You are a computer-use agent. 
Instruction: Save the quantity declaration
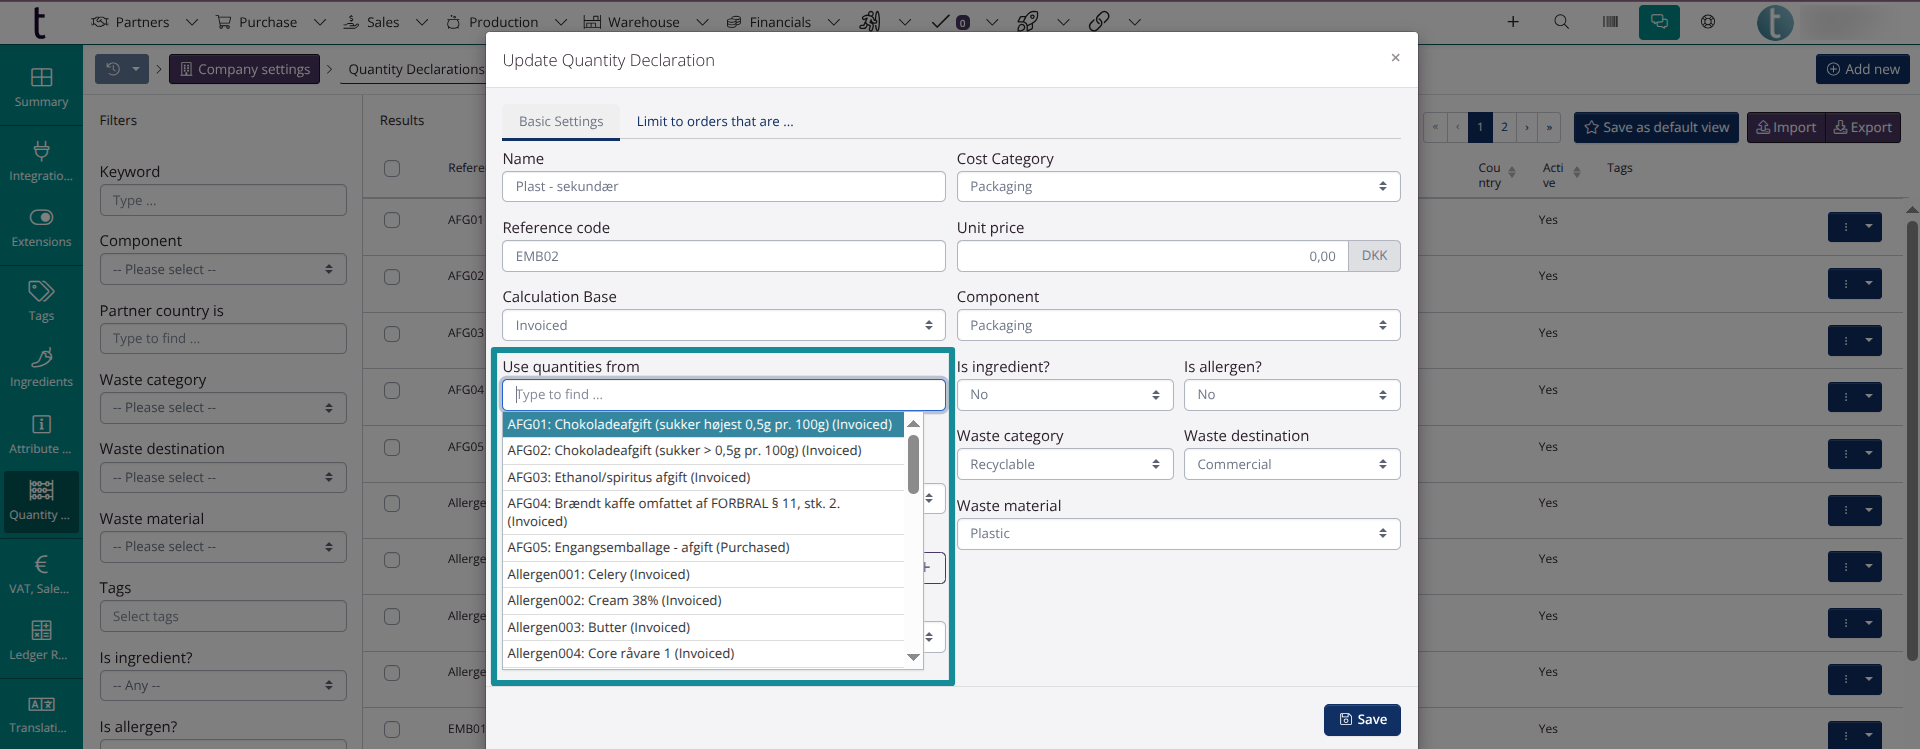pos(1362,720)
